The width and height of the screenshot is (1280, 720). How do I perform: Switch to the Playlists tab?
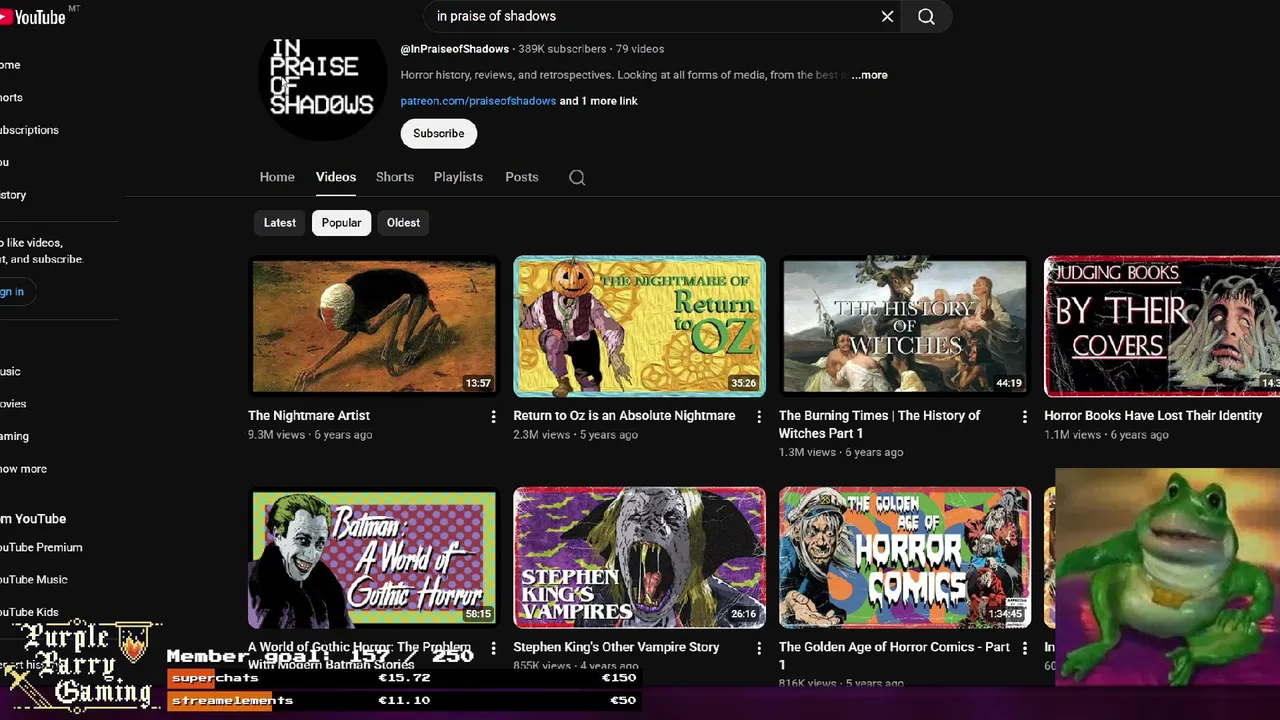point(458,177)
